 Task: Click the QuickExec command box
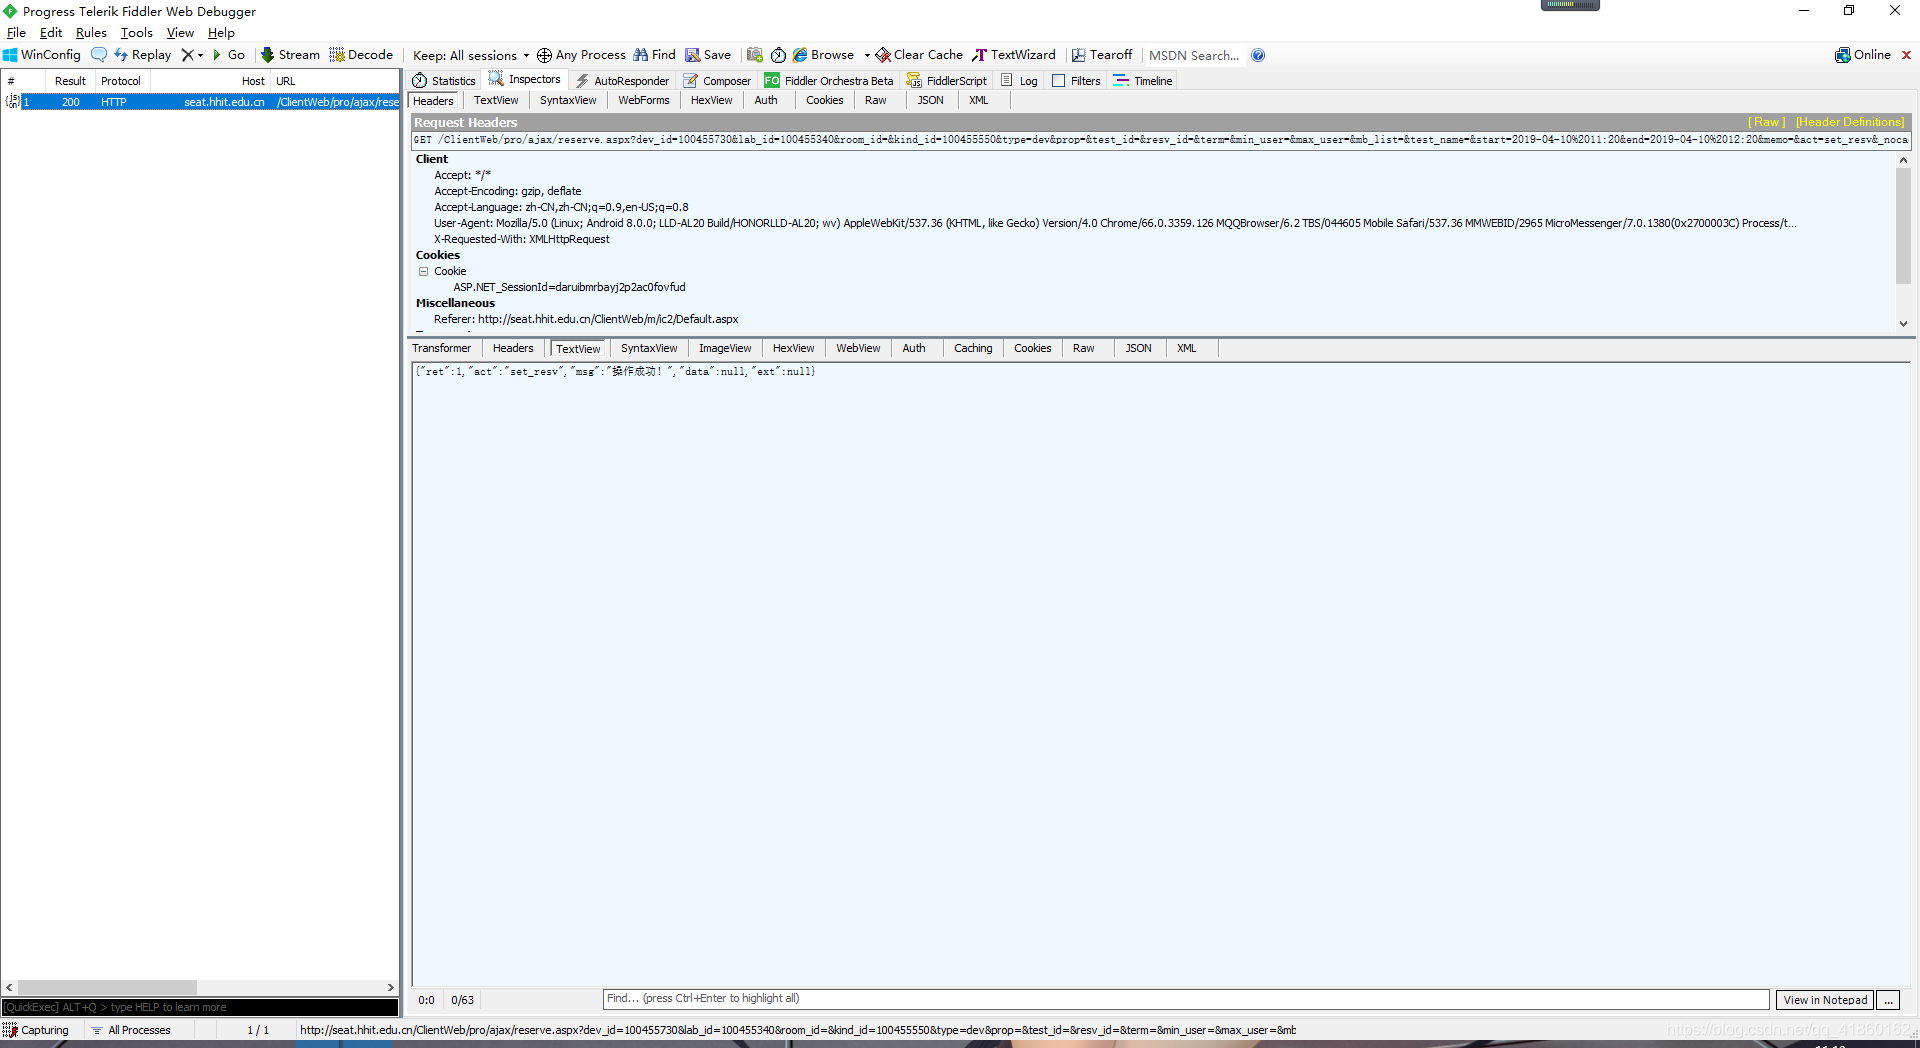coord(200,1007)
